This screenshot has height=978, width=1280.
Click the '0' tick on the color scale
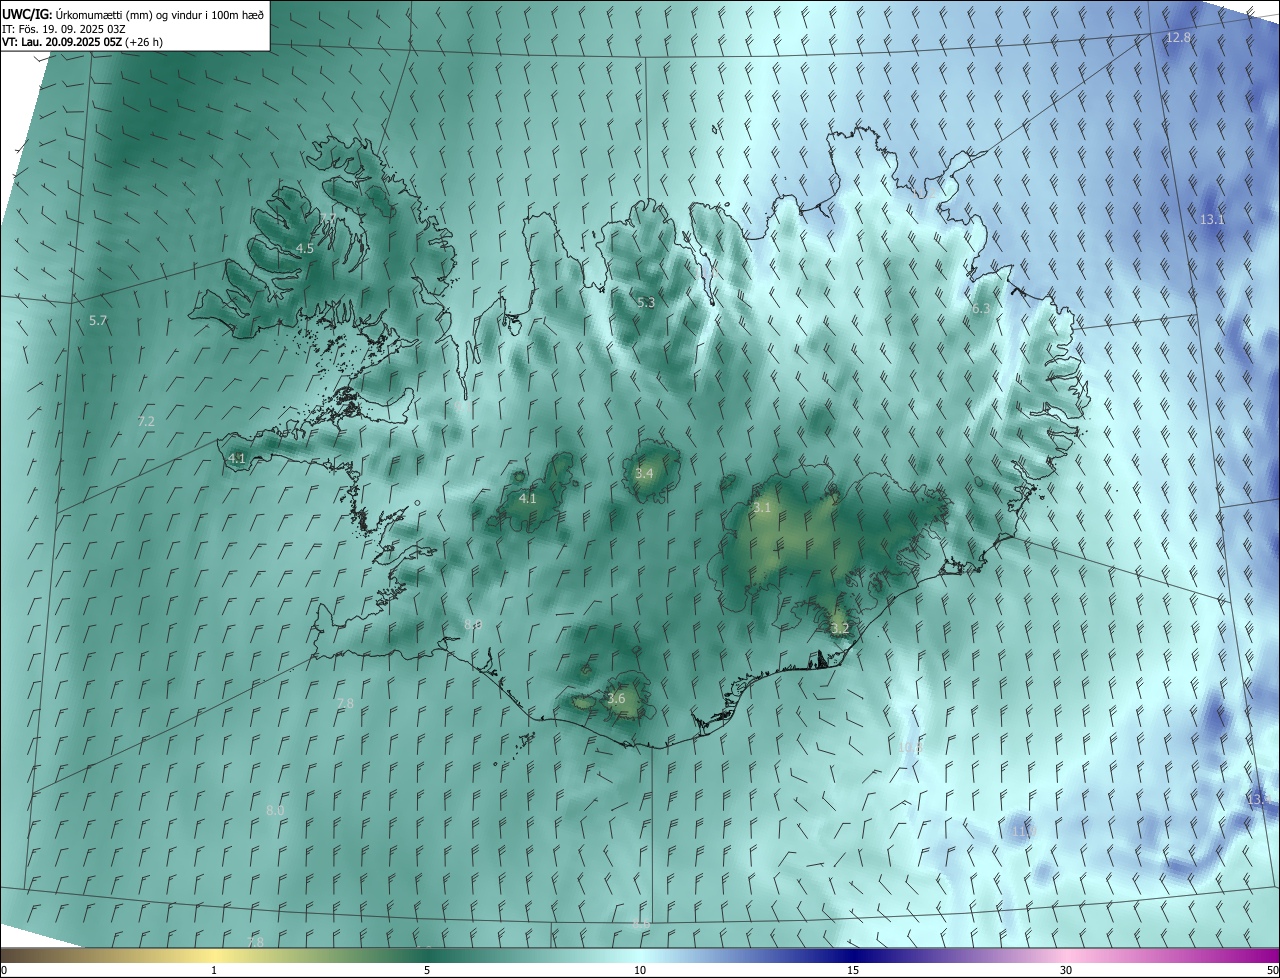coord(4,971)
